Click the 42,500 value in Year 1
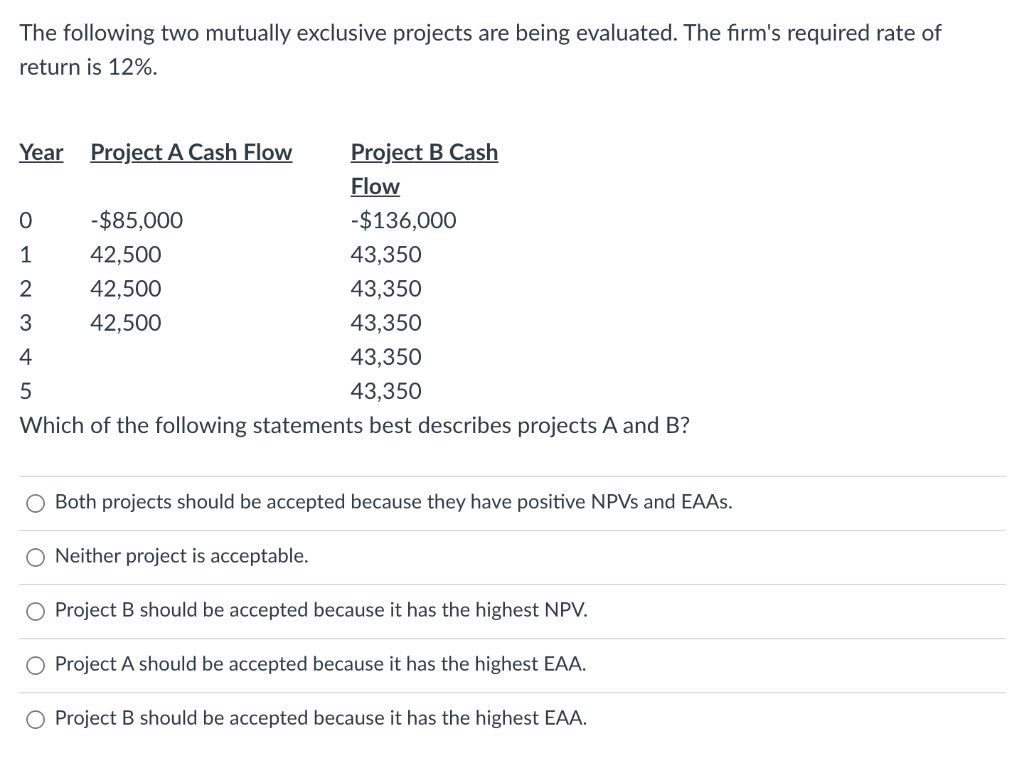The image size is (1024, 768). [125, 254]
